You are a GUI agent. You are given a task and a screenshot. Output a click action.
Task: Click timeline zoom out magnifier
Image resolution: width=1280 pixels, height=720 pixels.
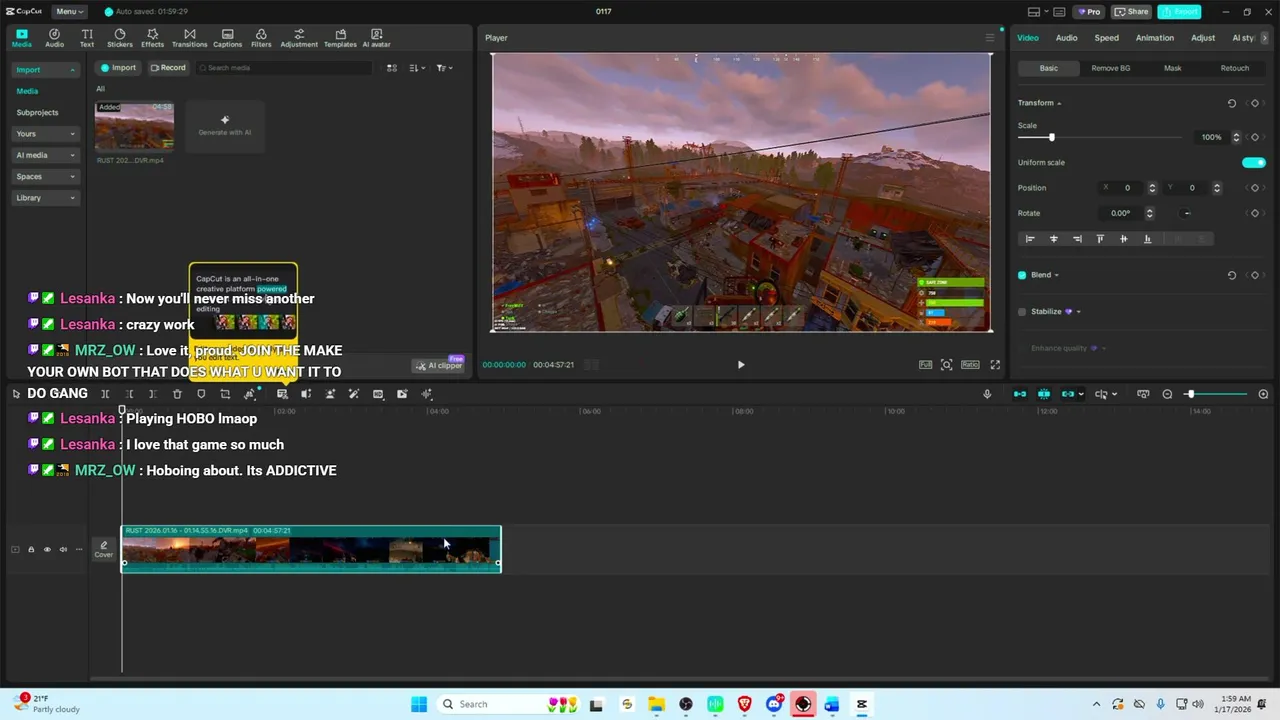pyautogui.click(x=1167, y=394)
